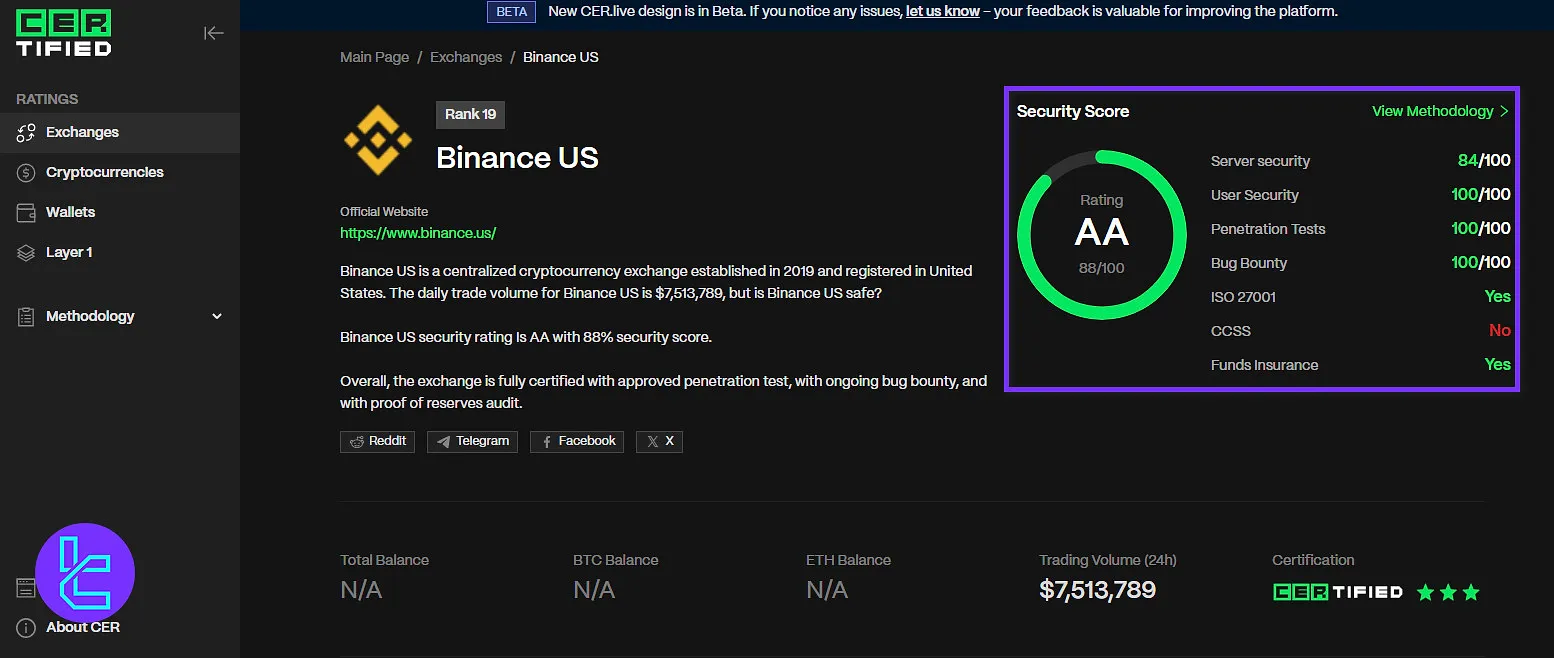Open the Facebook social button
Screen dimensions: 1554x658
(577, 441)
